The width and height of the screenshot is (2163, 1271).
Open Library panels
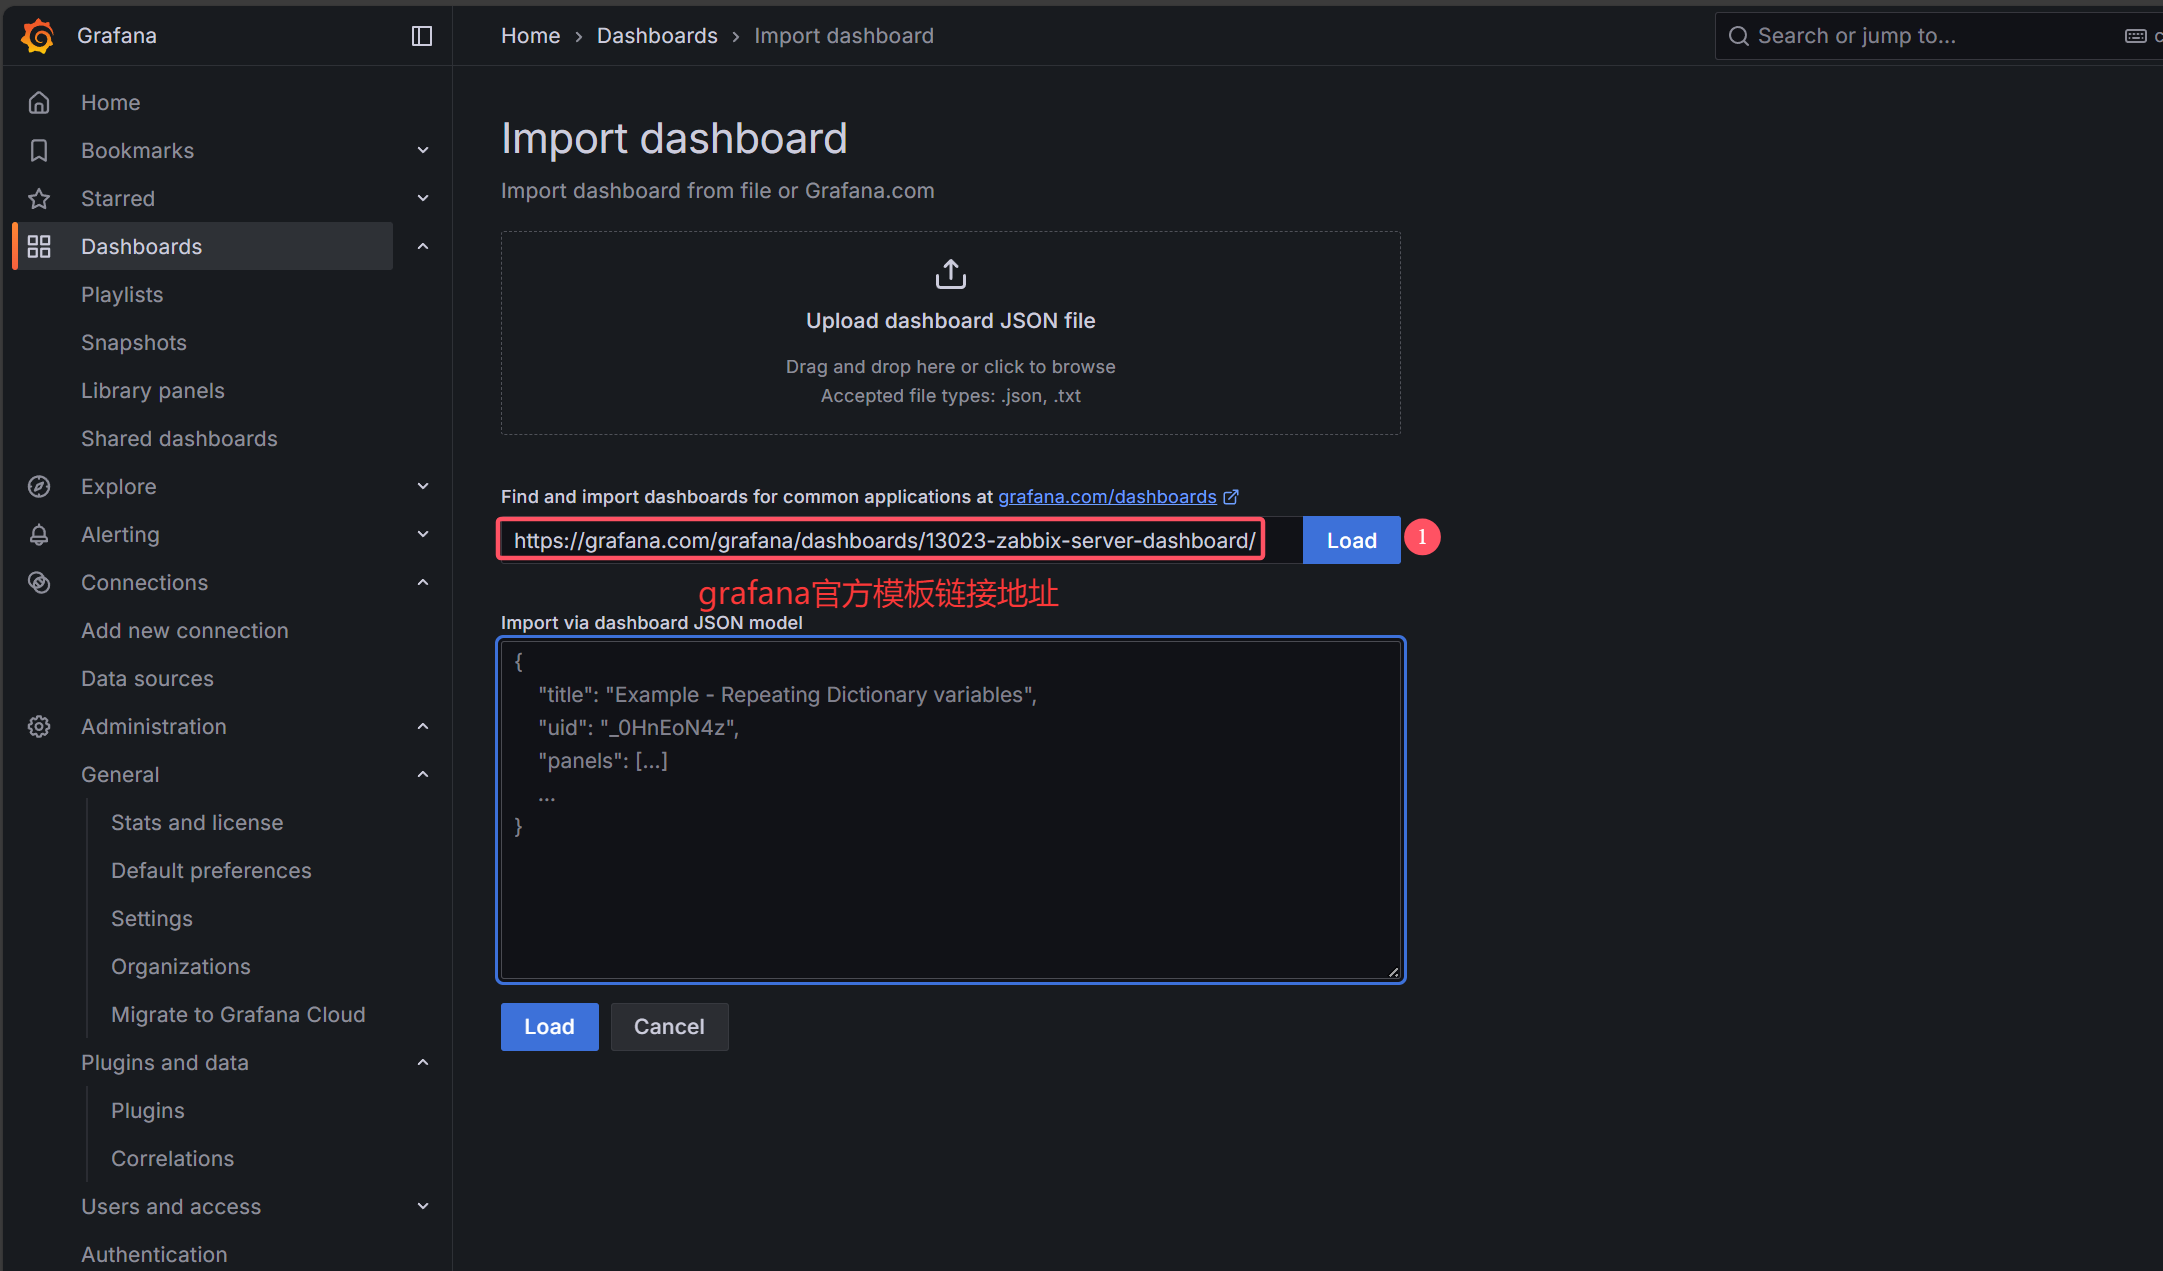tap(153, 391)
